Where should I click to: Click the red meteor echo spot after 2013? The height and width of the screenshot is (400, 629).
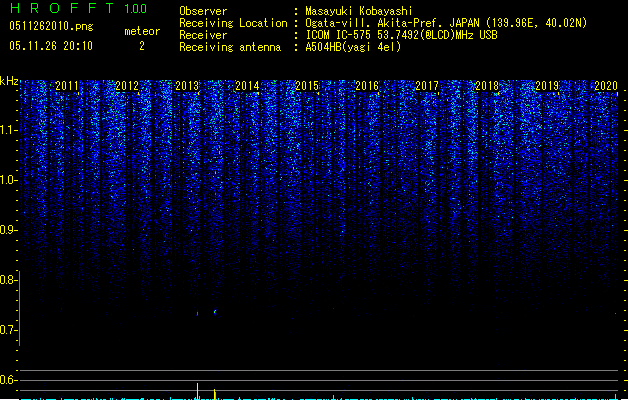[x=197, y=313]
